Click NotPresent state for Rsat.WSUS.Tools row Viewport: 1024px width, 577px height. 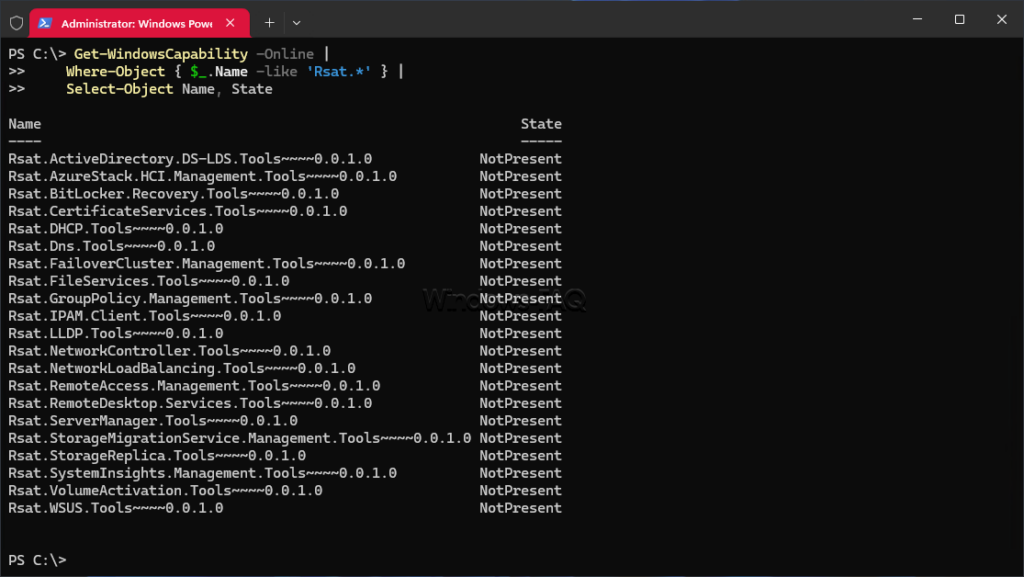520,508
